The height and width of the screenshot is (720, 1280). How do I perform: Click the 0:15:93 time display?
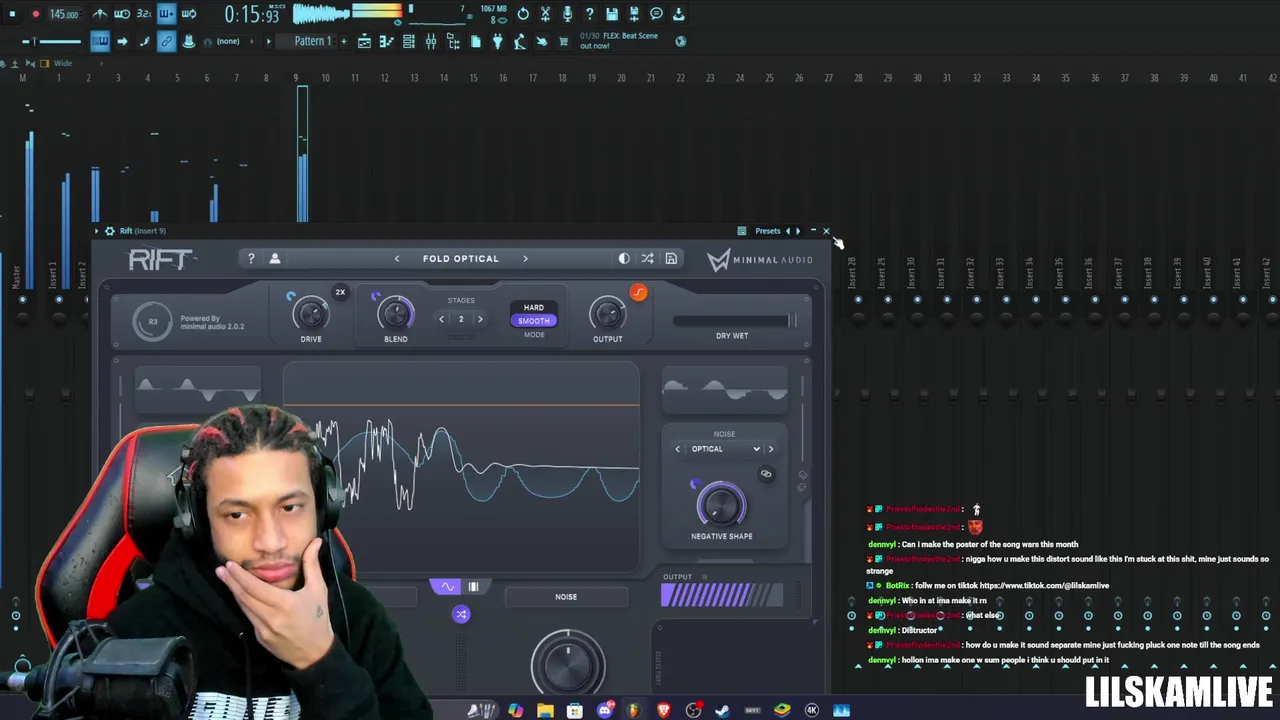(252, 14)
